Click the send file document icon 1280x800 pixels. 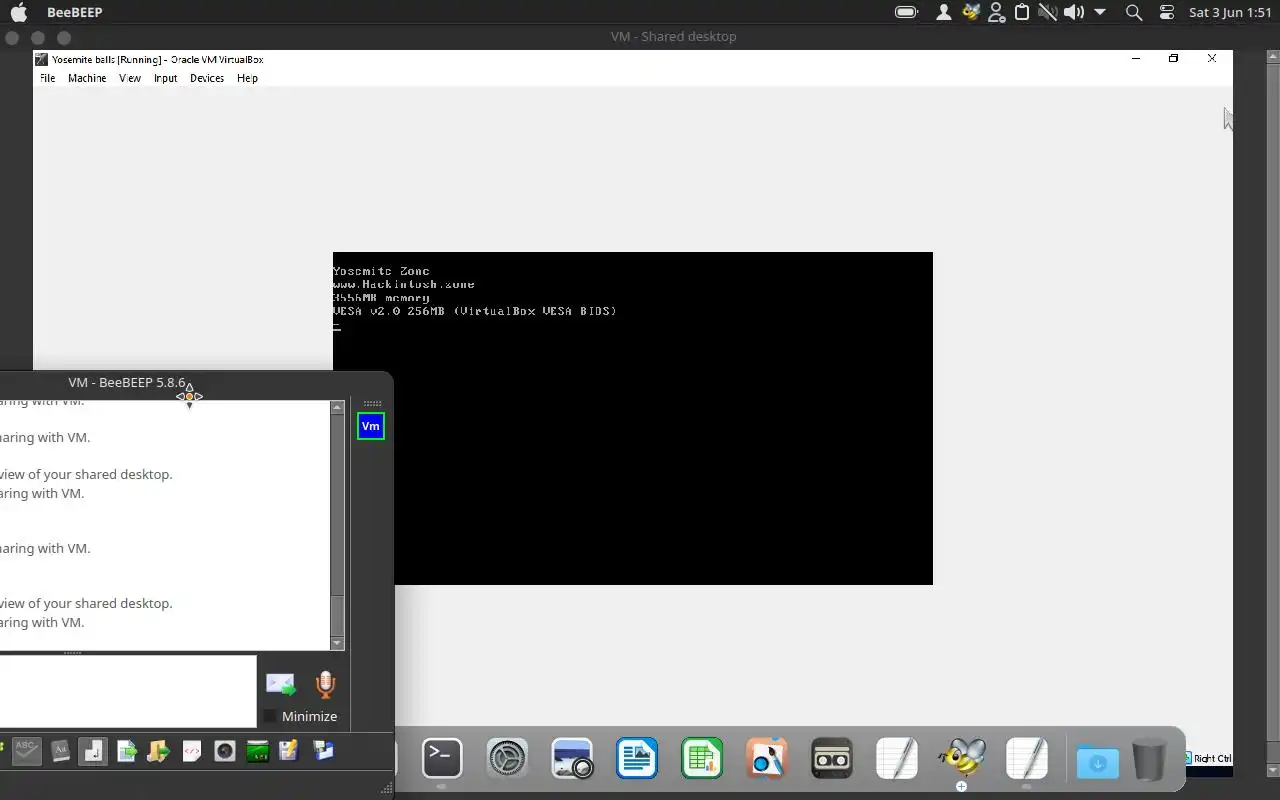(x=126, y=750)
